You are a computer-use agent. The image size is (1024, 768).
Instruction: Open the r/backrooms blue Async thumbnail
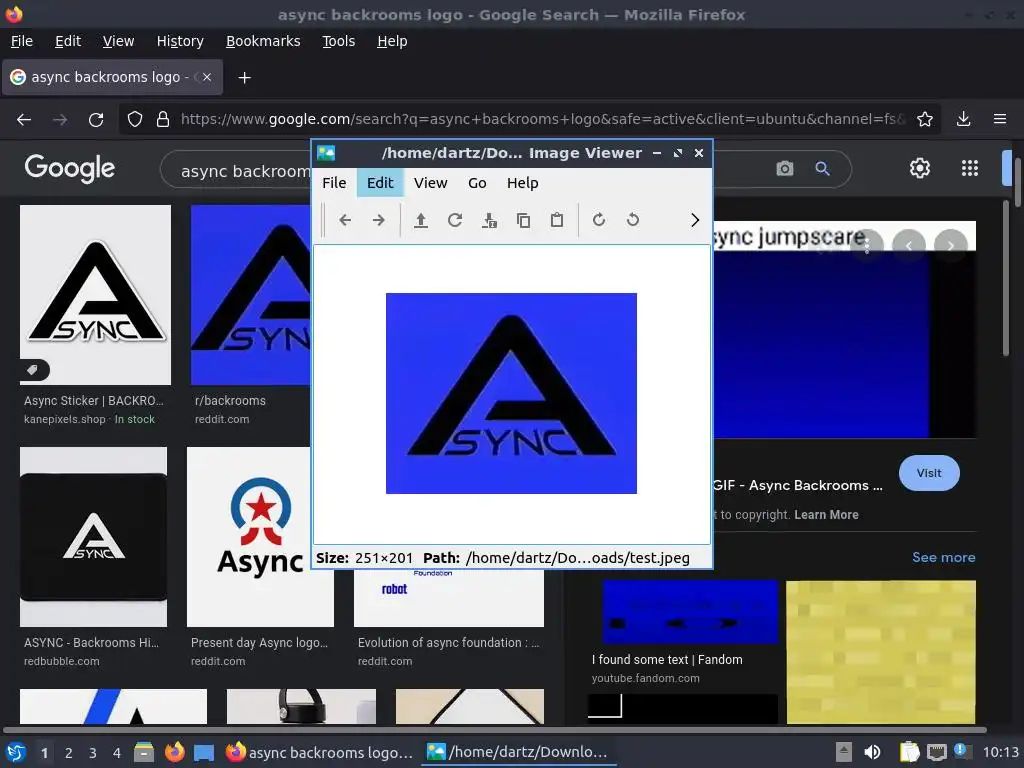[251, 295]
